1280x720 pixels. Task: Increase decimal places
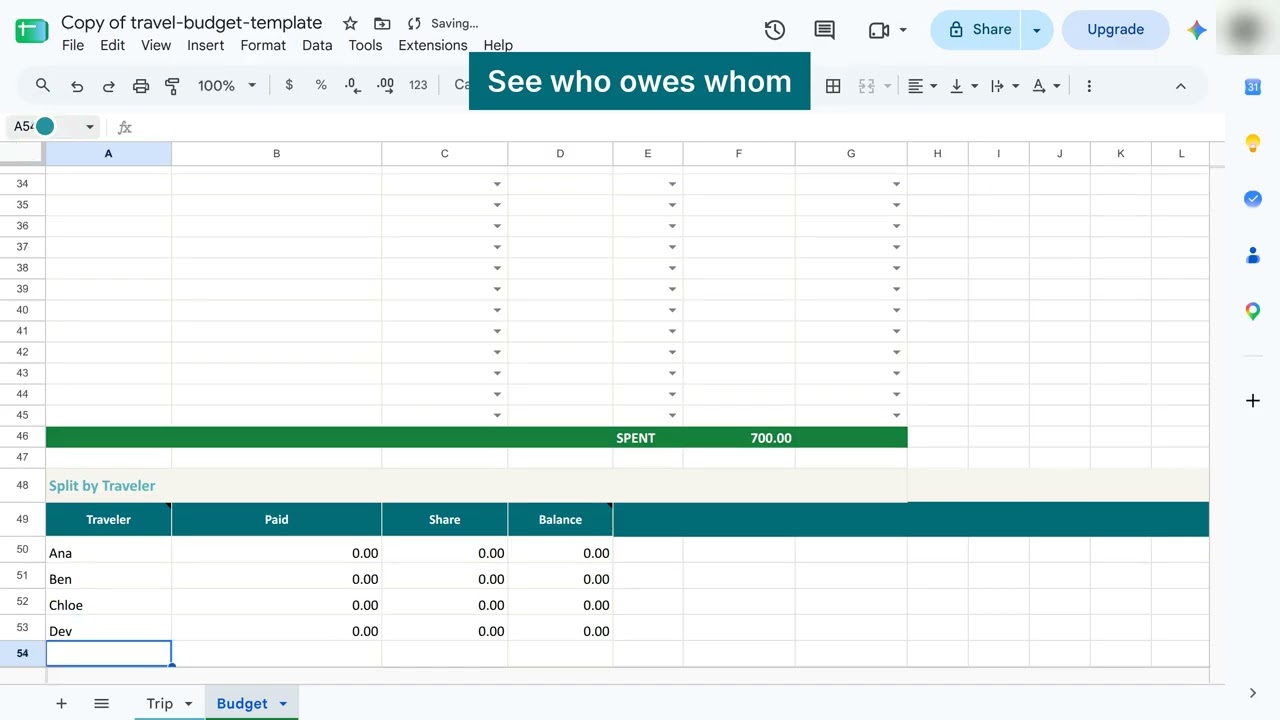pos(385,86)
